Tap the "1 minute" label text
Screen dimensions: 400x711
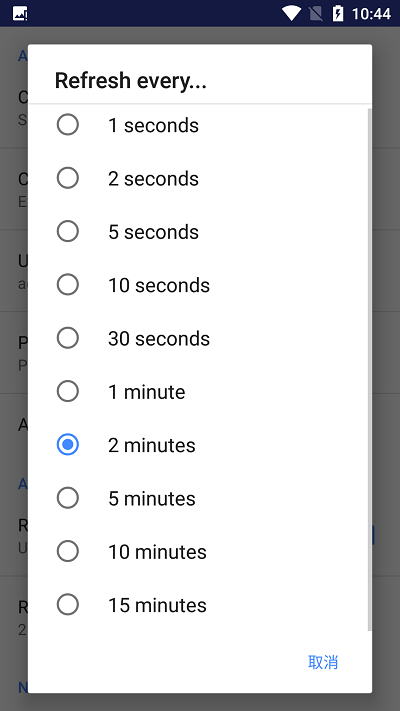click(x=146, y=392)
